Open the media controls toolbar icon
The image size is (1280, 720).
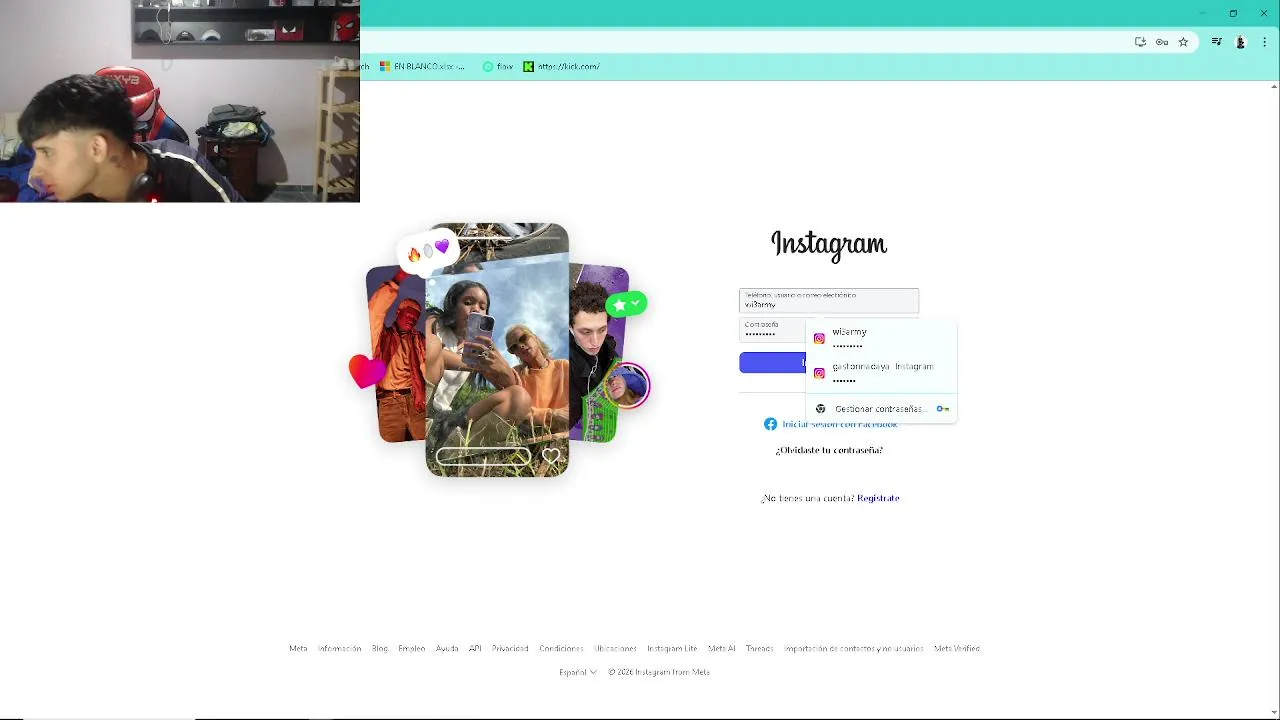click(x=1216, y=42)
